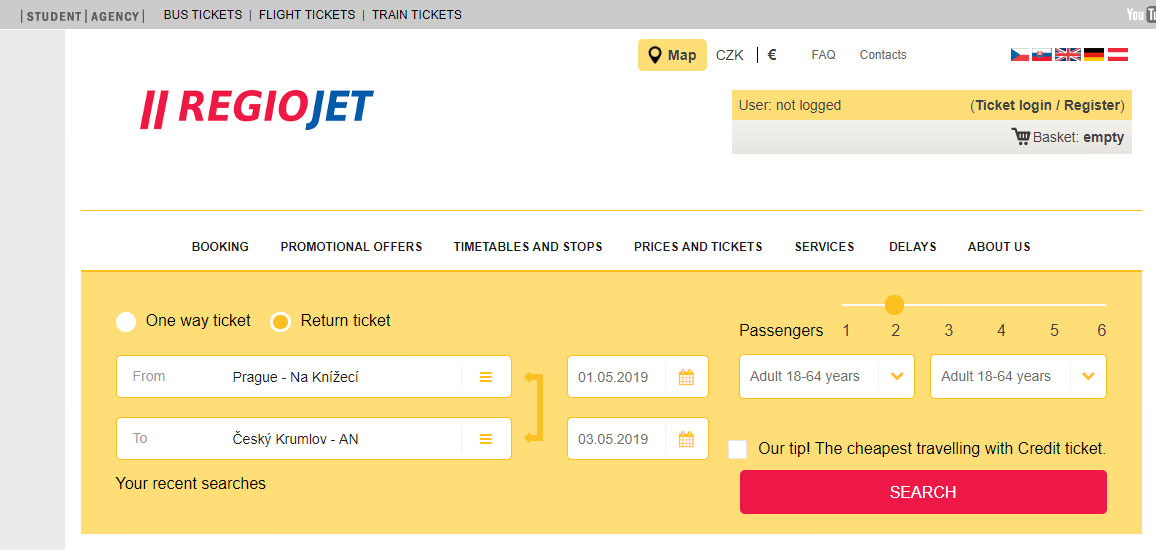This screenshot has height=550, width=1156.
Task: Choose English via the UK flag
Action: [x=1068, y=55]
